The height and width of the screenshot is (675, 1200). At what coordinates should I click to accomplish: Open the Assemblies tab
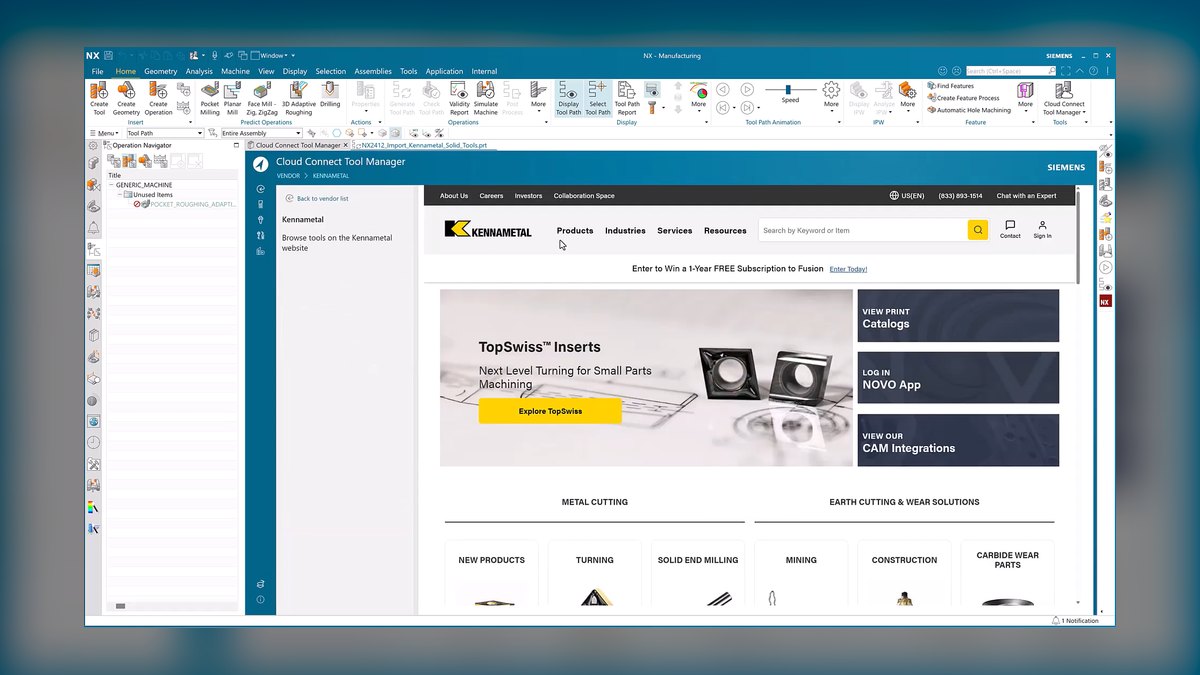[x=373, y=71]
